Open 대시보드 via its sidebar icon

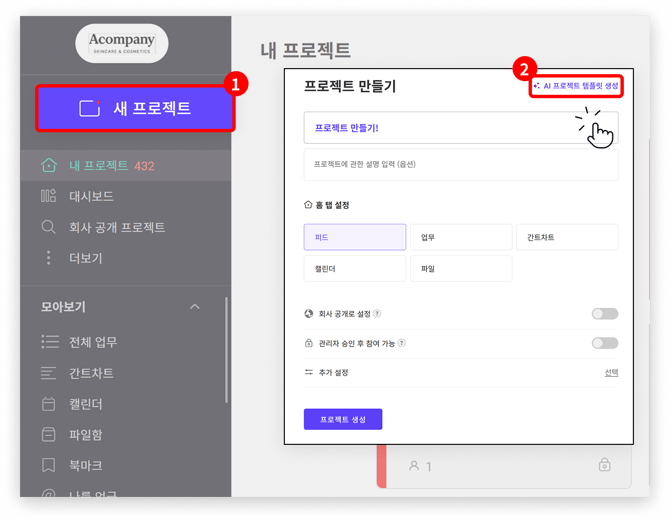(x=48, y=197)
